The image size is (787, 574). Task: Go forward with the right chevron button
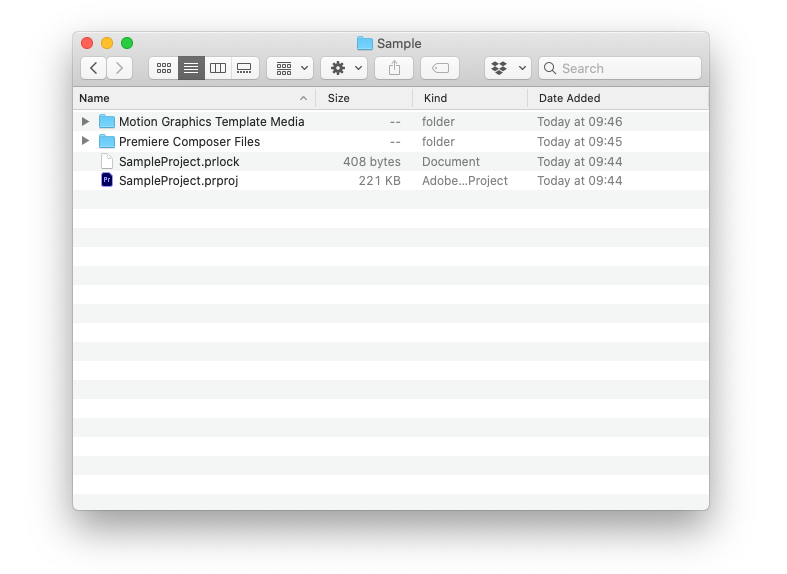(119, 68)
